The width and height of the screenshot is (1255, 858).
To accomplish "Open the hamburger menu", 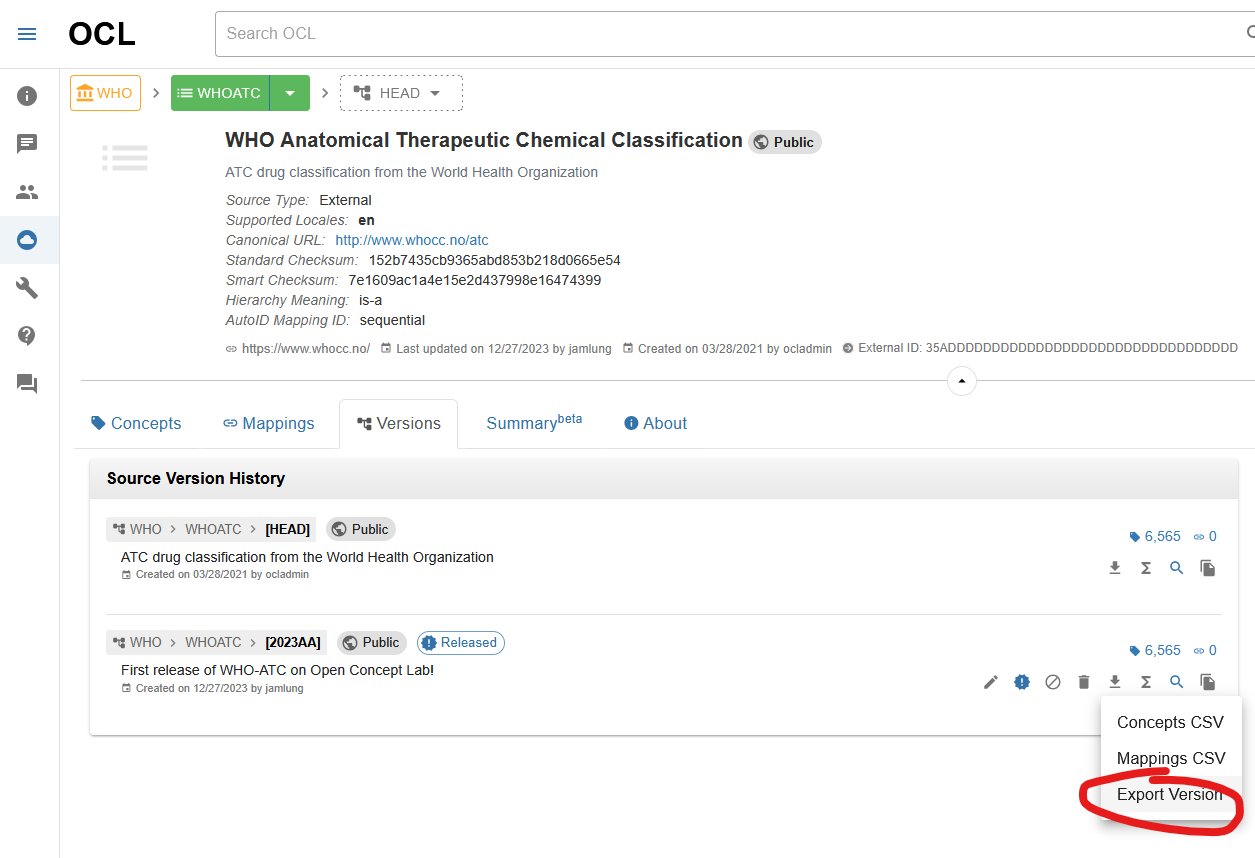I will coord(27,34).
